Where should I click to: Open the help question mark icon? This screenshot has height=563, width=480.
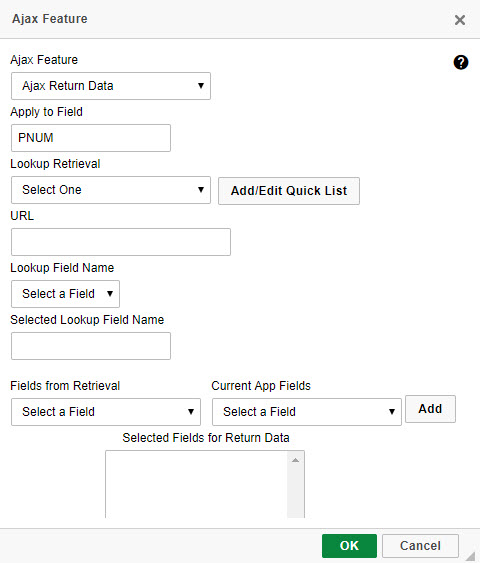pyautogui.click(x=461, y=62)
